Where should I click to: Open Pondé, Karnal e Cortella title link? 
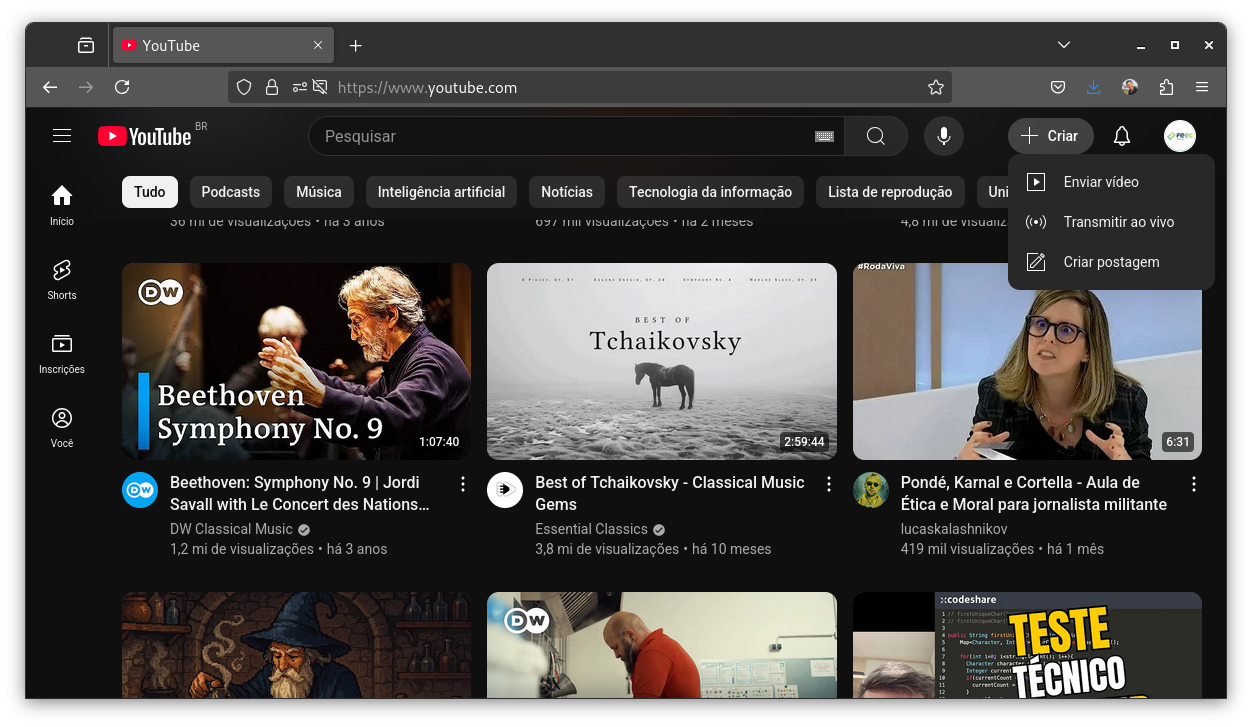point(1034,493)
